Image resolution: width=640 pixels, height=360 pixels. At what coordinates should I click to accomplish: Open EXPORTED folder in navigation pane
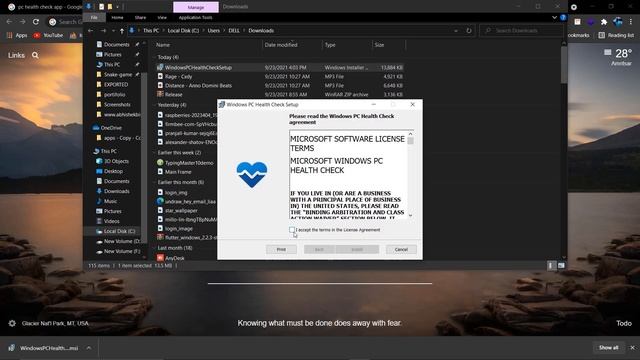[116, 84]
